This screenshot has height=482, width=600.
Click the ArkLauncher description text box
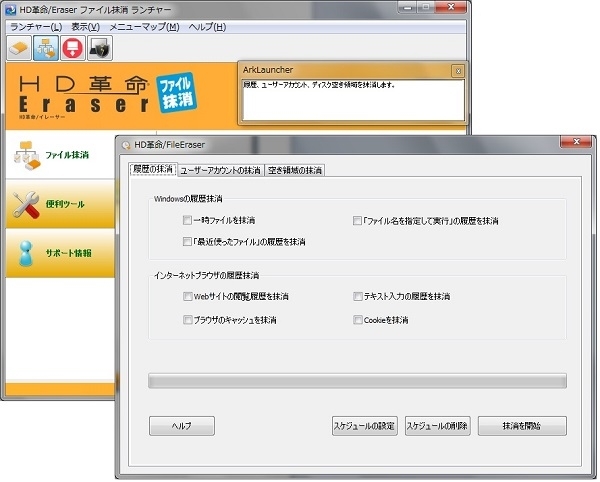tap(353, 100)
